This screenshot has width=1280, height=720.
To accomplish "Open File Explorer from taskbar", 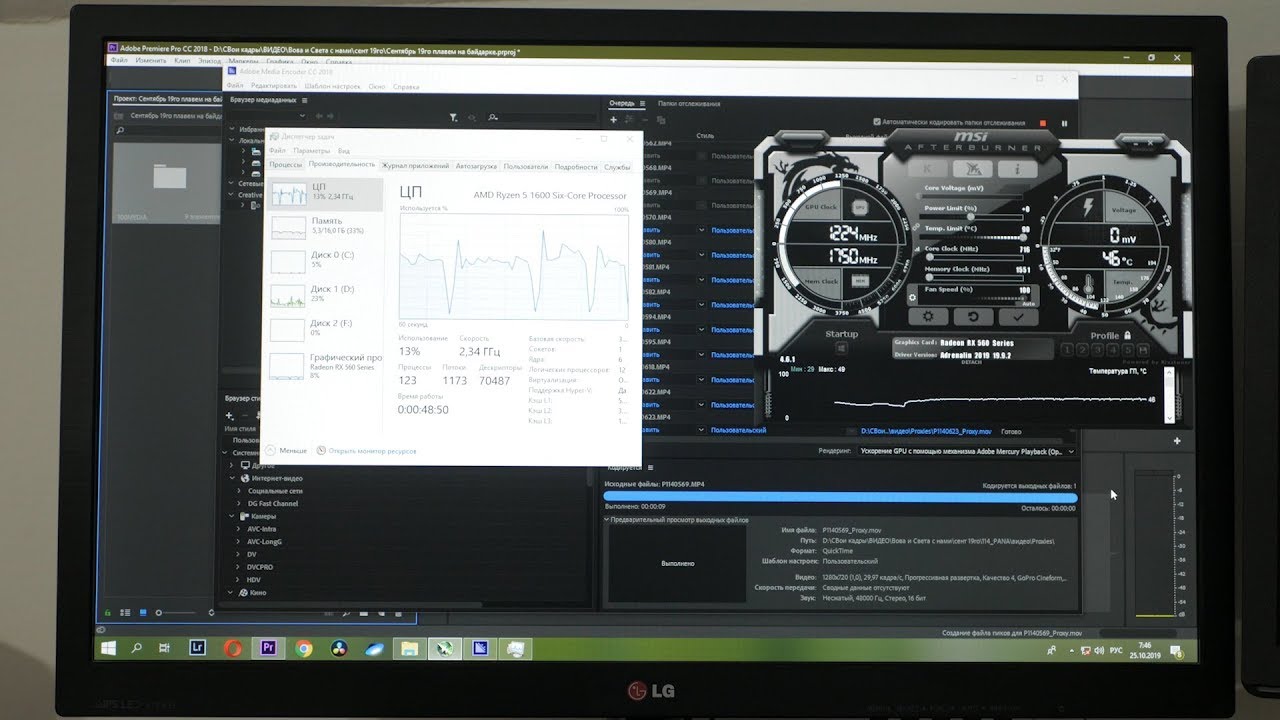I will tap(408, 648).
